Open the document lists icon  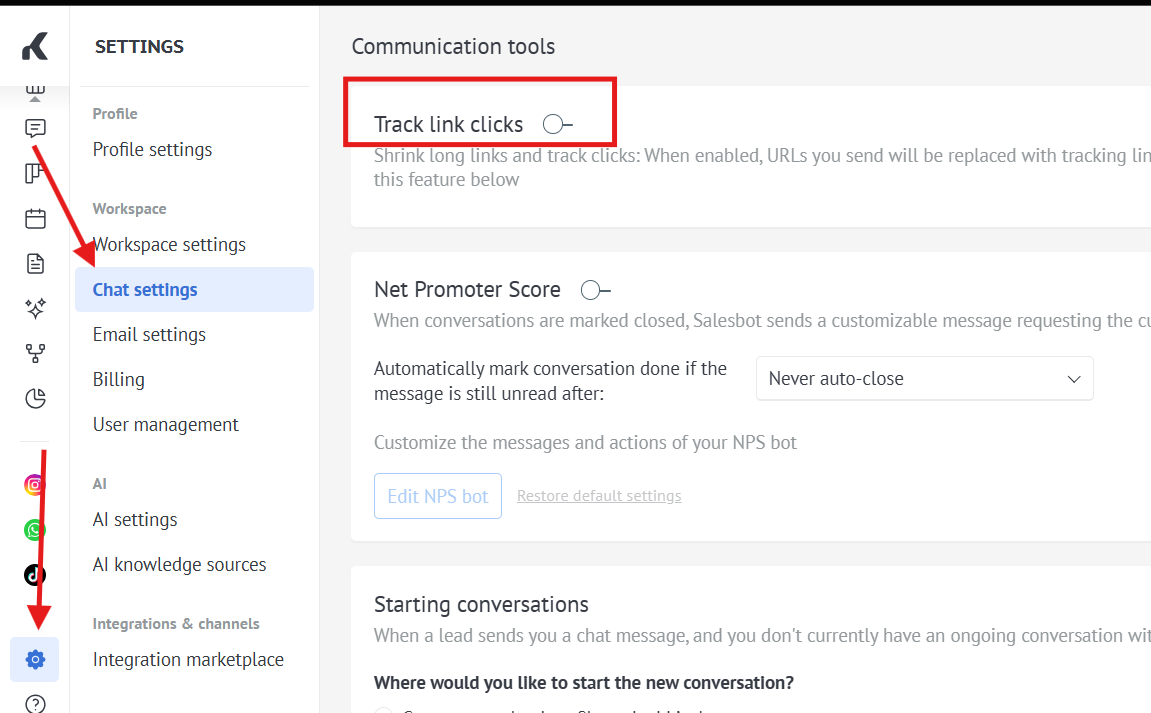click(x=35, y=264)
